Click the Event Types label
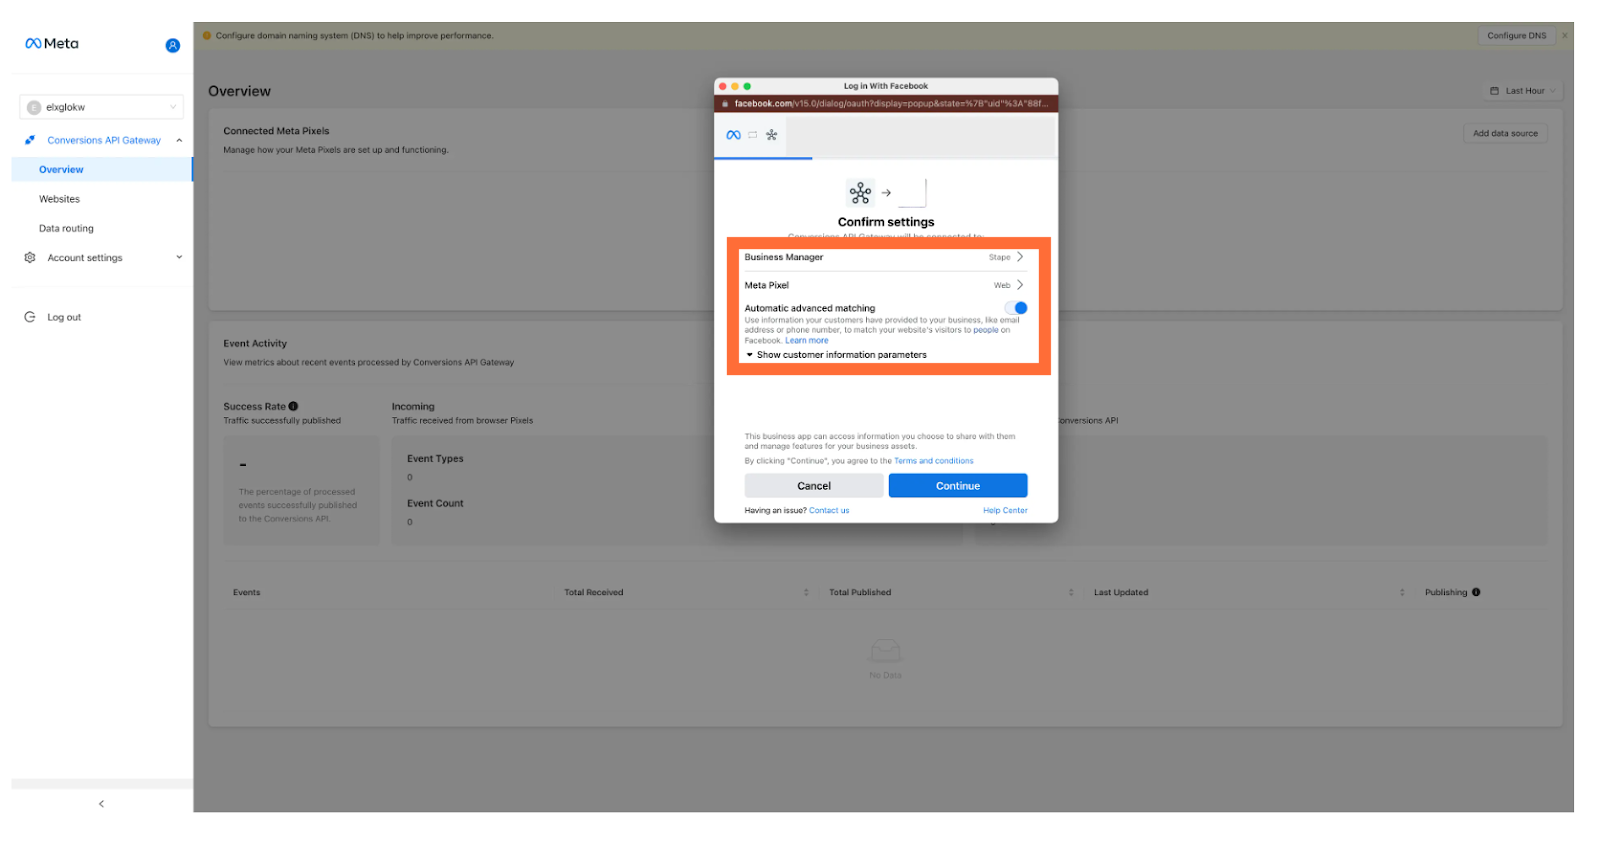This screenshot has height=844, width=1600. tap(435, 459)
